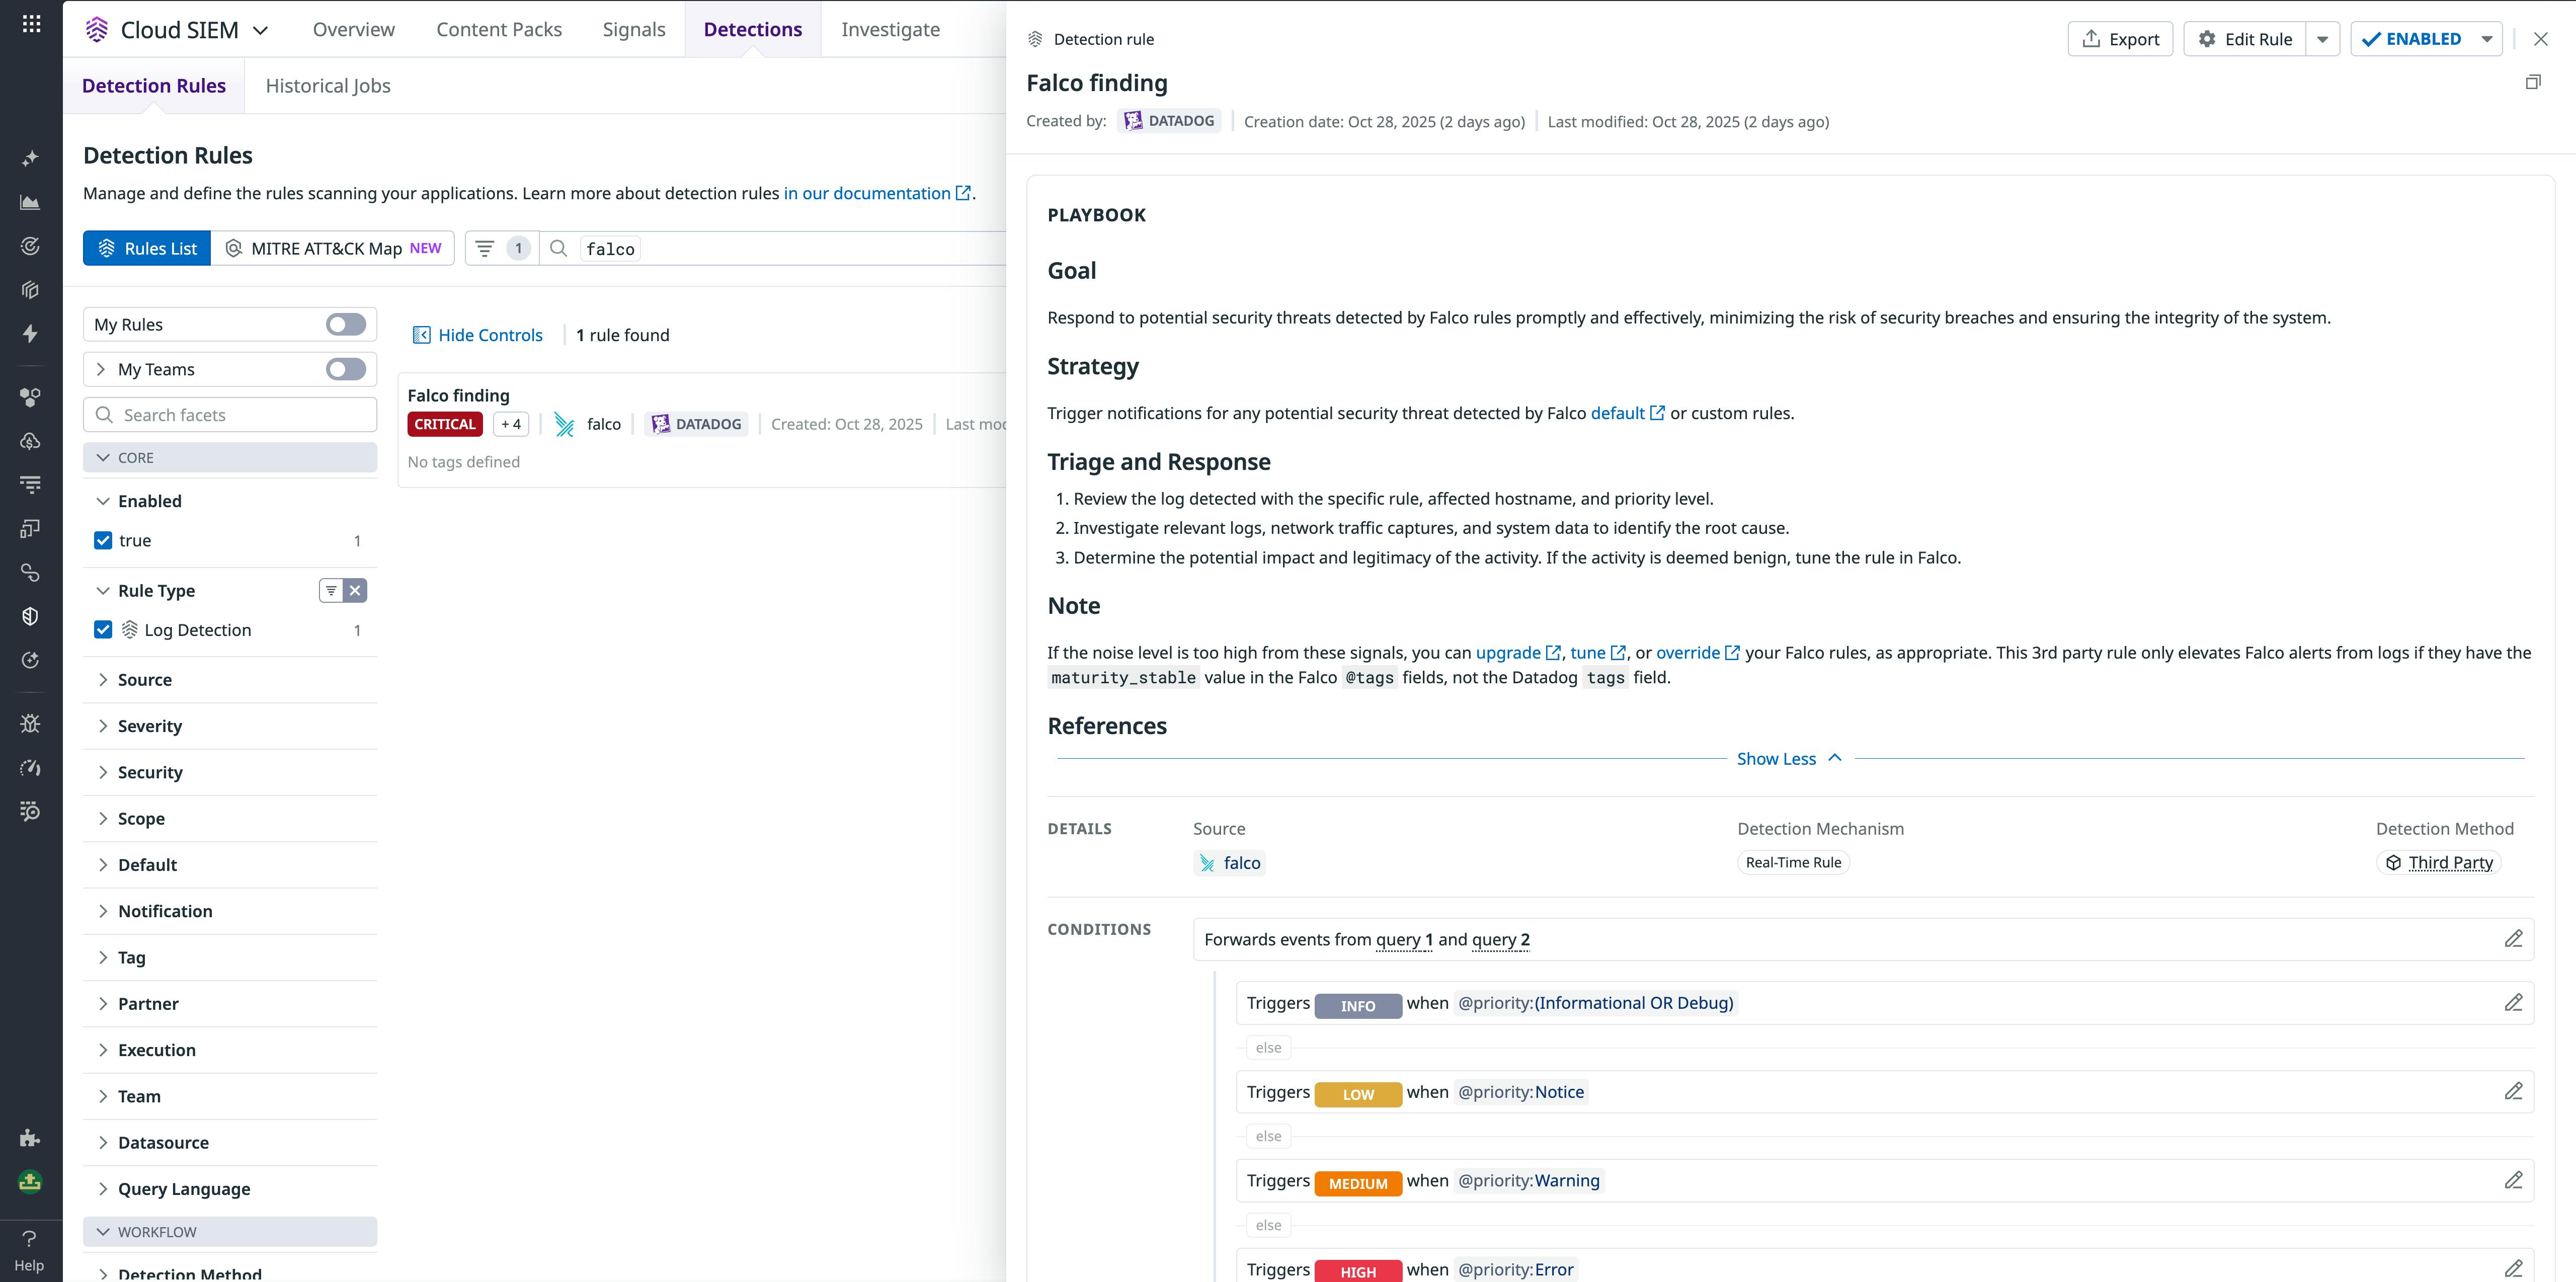Uncheck the true checkbox under Enabled
This screenshot has height=1282, width=2576.
pos(104,540)
